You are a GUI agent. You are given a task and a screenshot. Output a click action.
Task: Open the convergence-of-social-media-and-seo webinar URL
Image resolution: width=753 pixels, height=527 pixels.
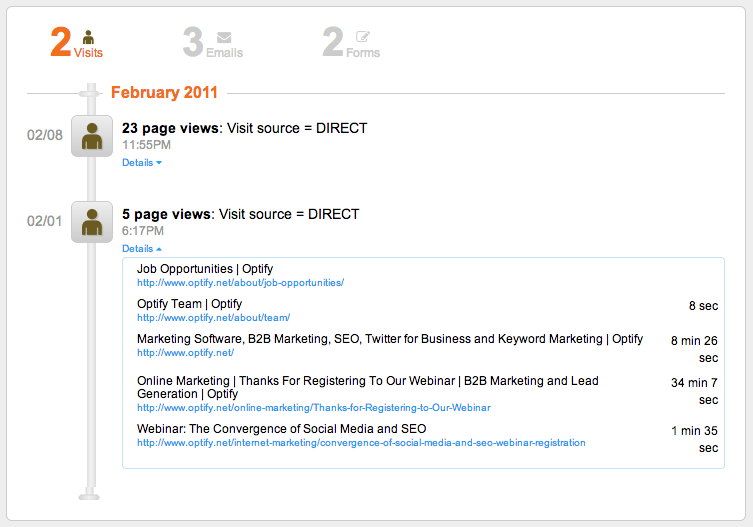pos(361,443)
